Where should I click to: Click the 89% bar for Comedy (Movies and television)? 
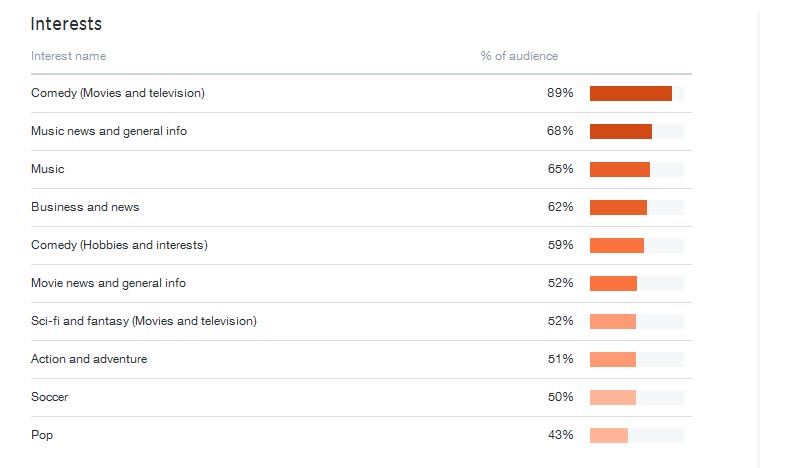click(630, 93)
